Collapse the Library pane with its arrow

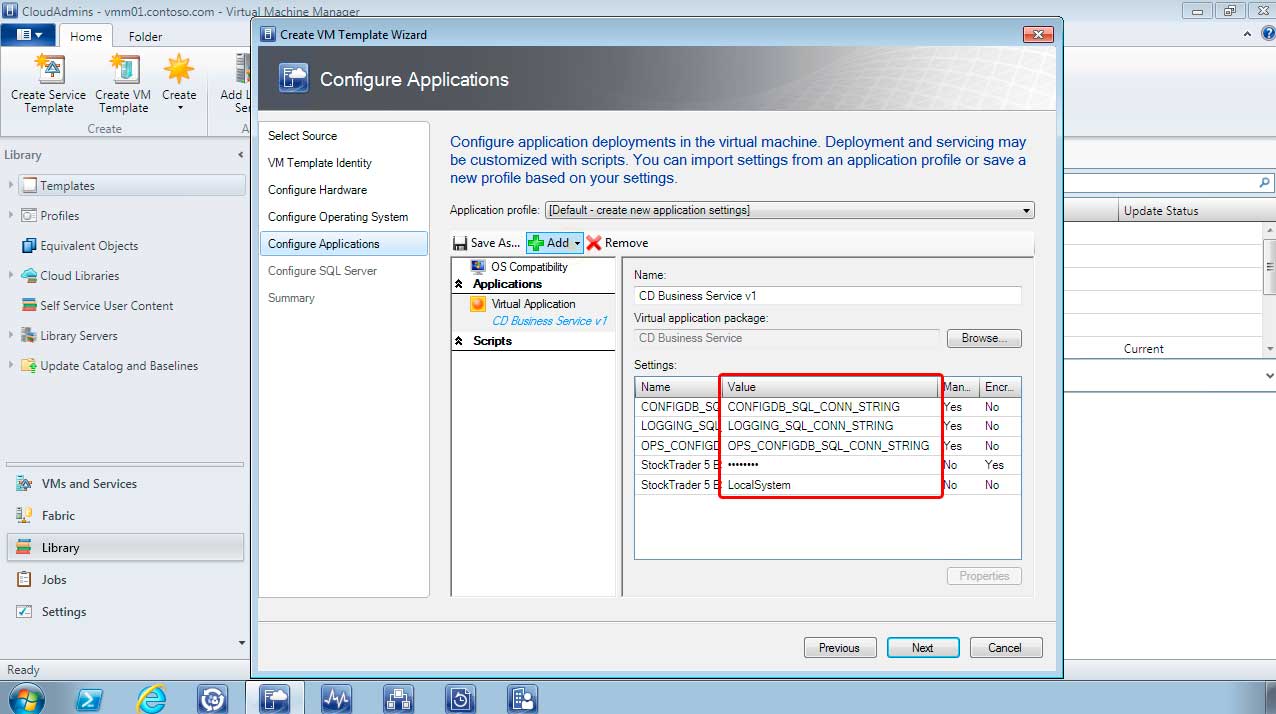(240, 155)
